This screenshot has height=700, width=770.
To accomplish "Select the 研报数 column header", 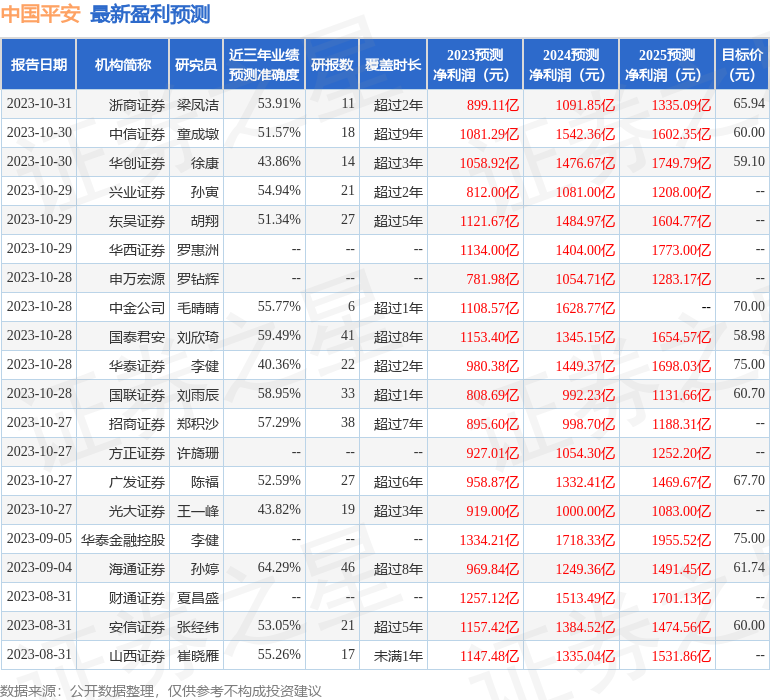I will point(332,64).
